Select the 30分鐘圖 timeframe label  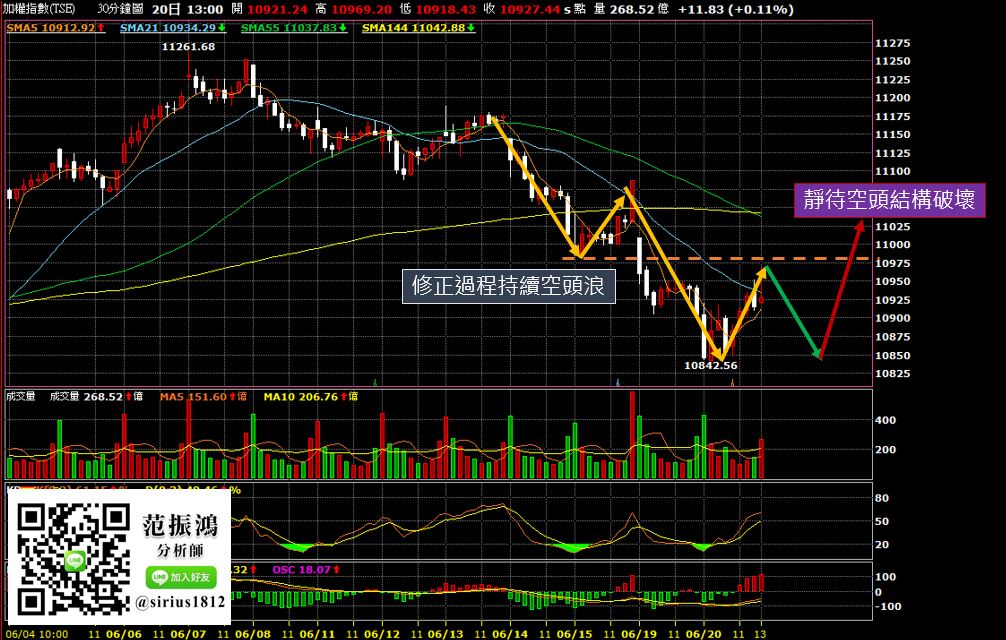coord(120,9)
